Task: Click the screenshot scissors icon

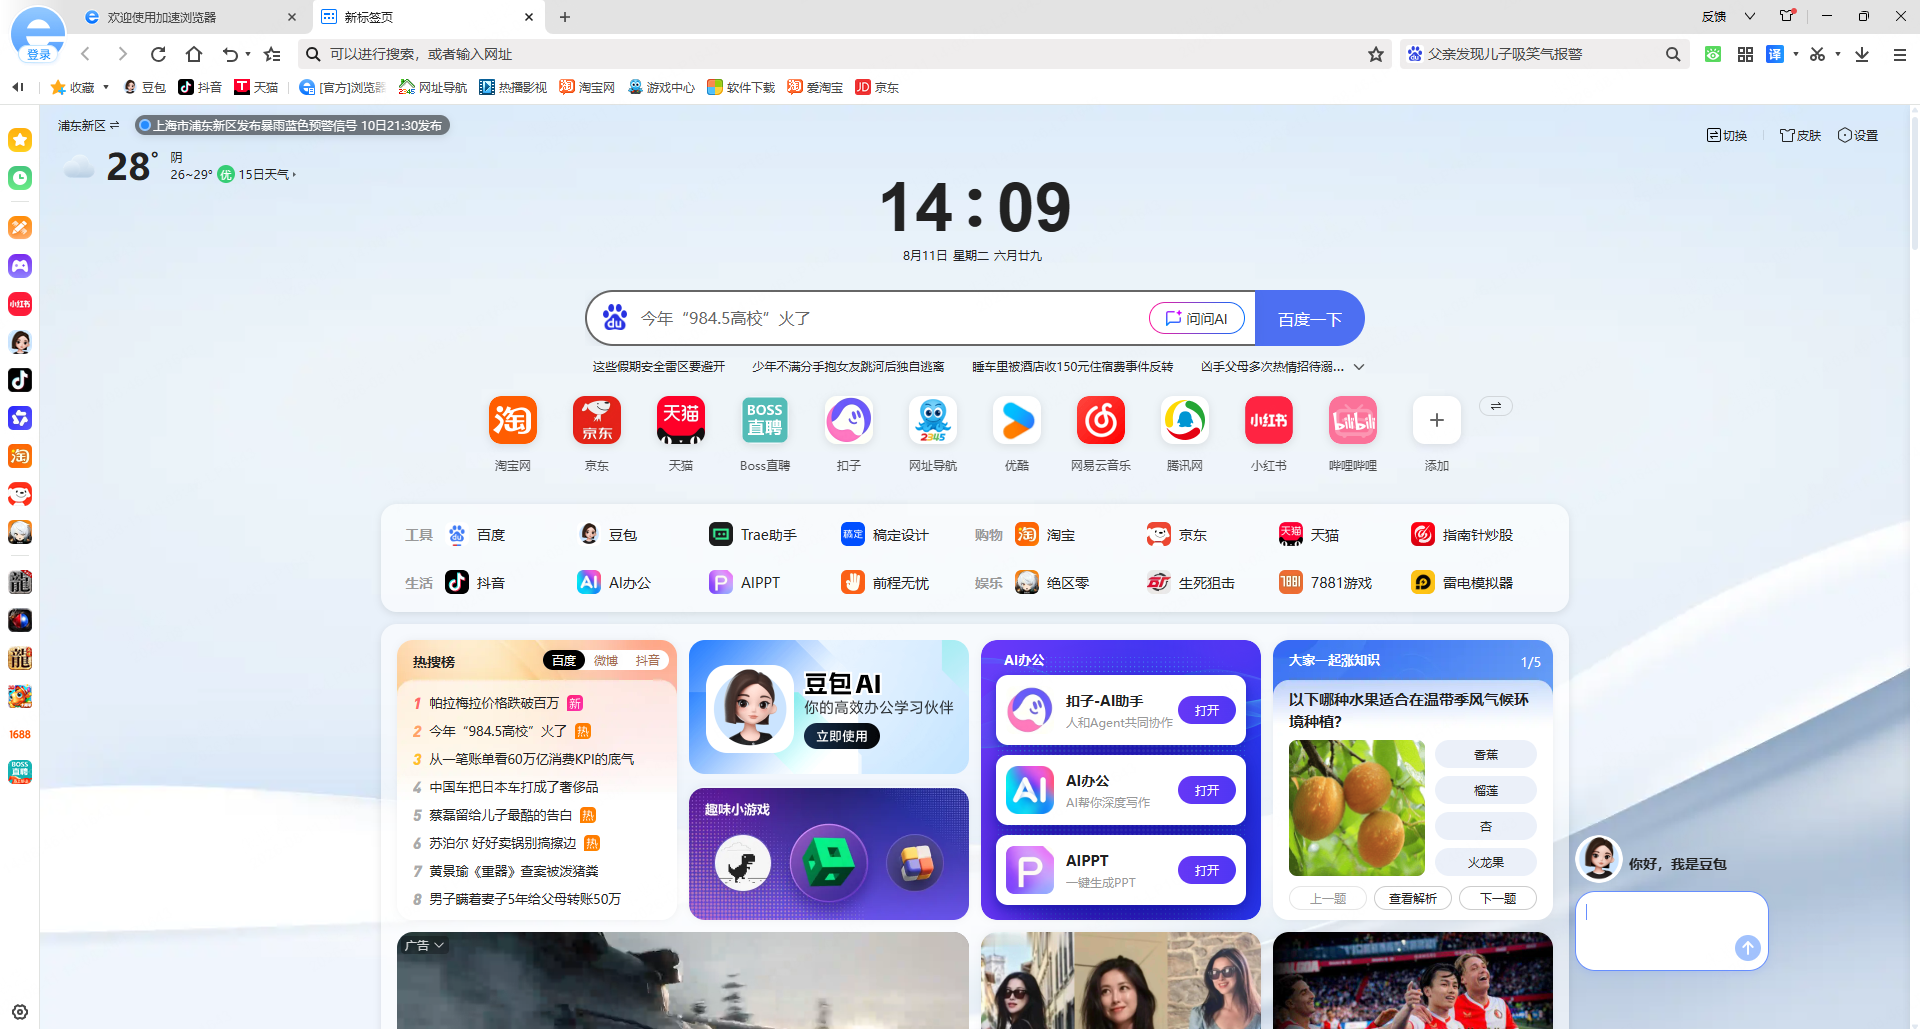Action: 1817,54
